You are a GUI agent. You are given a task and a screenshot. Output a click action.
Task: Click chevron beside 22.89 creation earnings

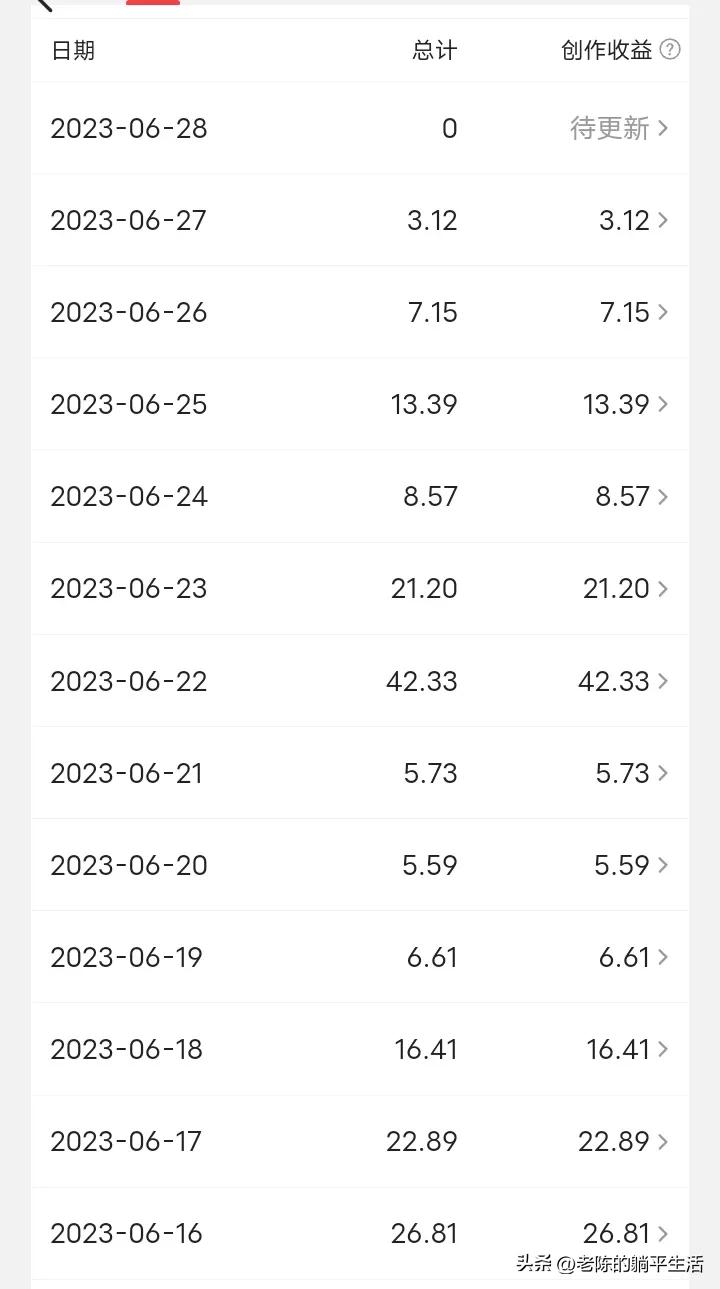click(x=664, y=1141)
